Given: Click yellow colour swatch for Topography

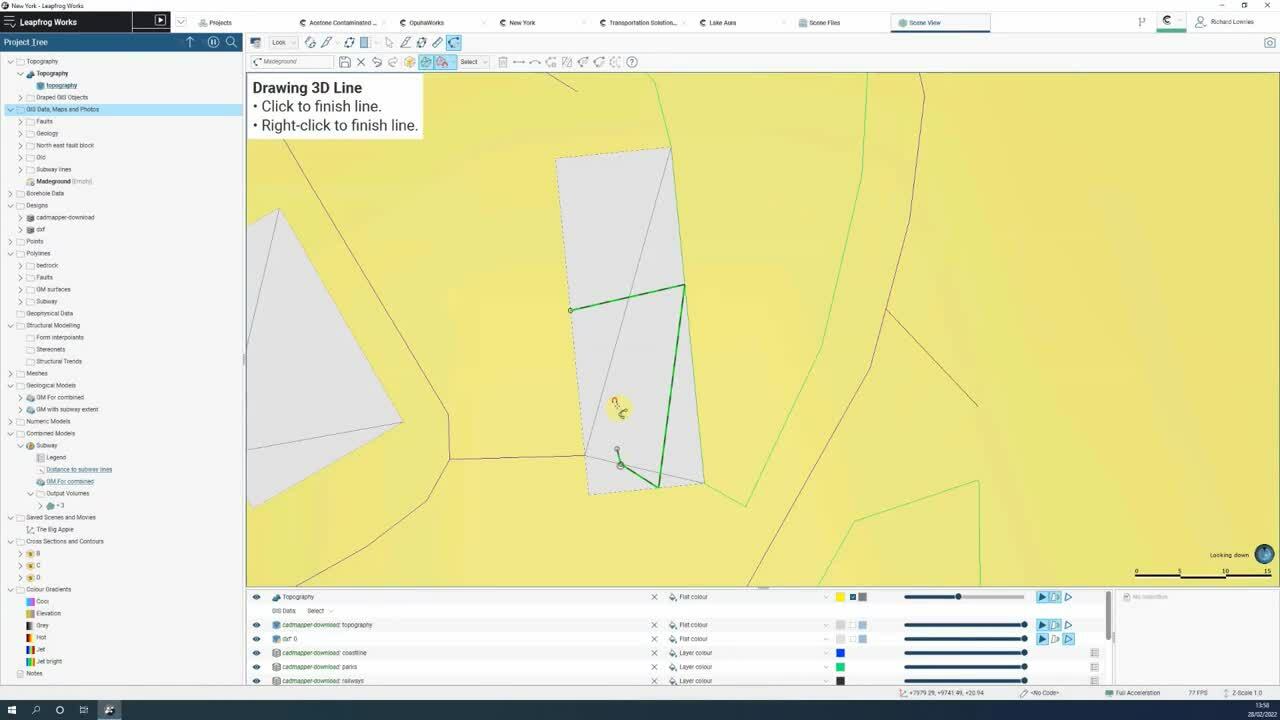Looking at the screenshot, I should click(x=840, y=597).
